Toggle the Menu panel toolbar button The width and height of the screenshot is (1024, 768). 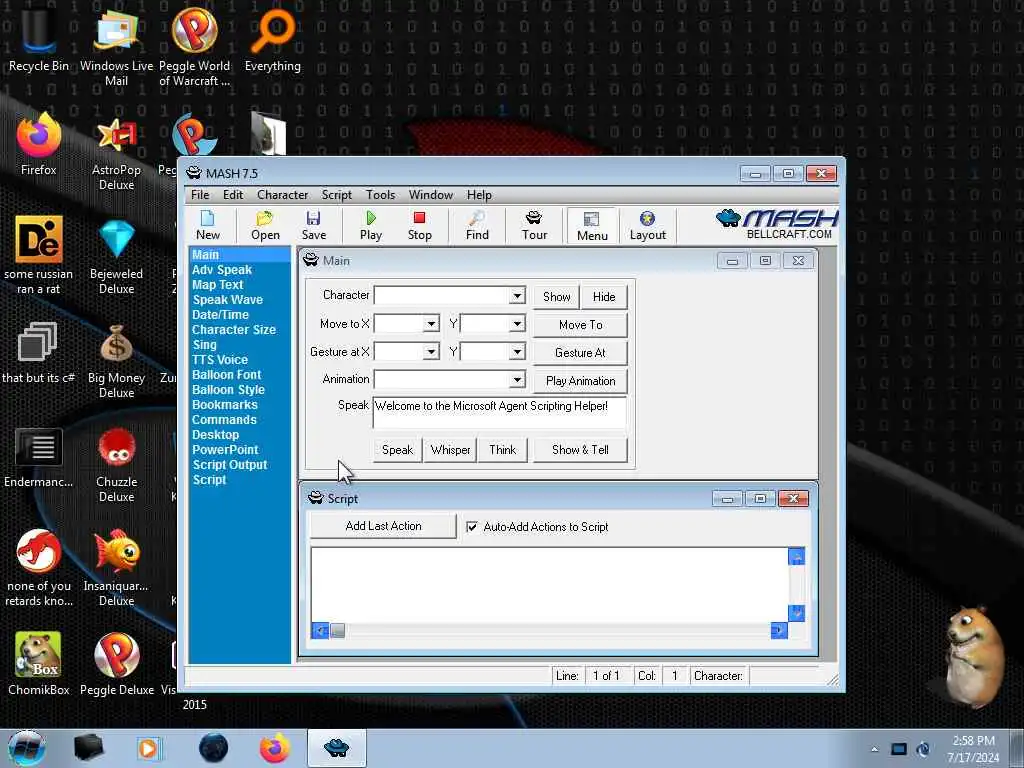[592, 227]
